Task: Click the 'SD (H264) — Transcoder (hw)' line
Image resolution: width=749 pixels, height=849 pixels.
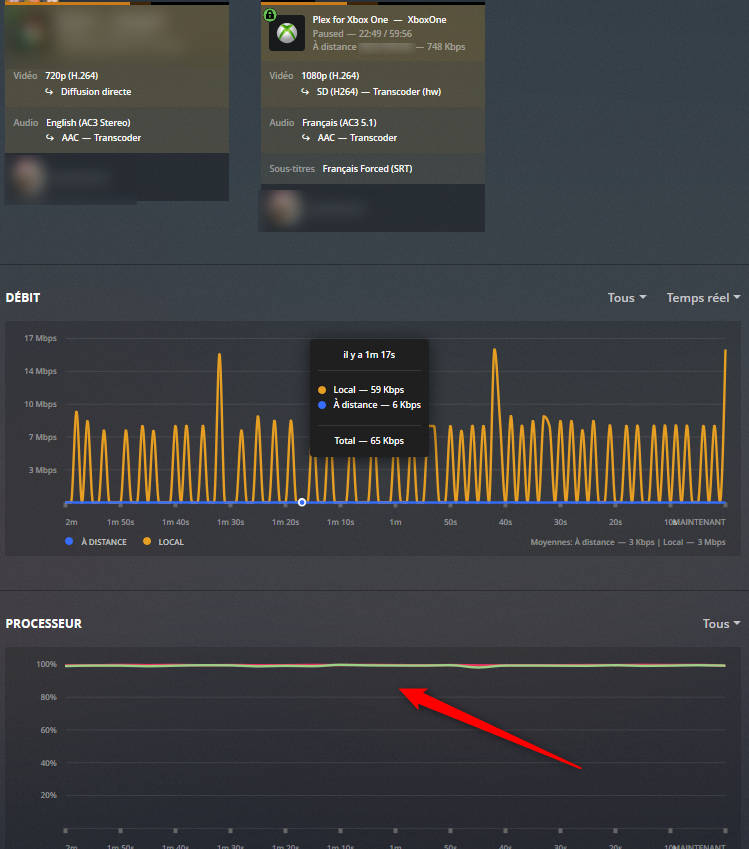Action: [x=379, y=92]
